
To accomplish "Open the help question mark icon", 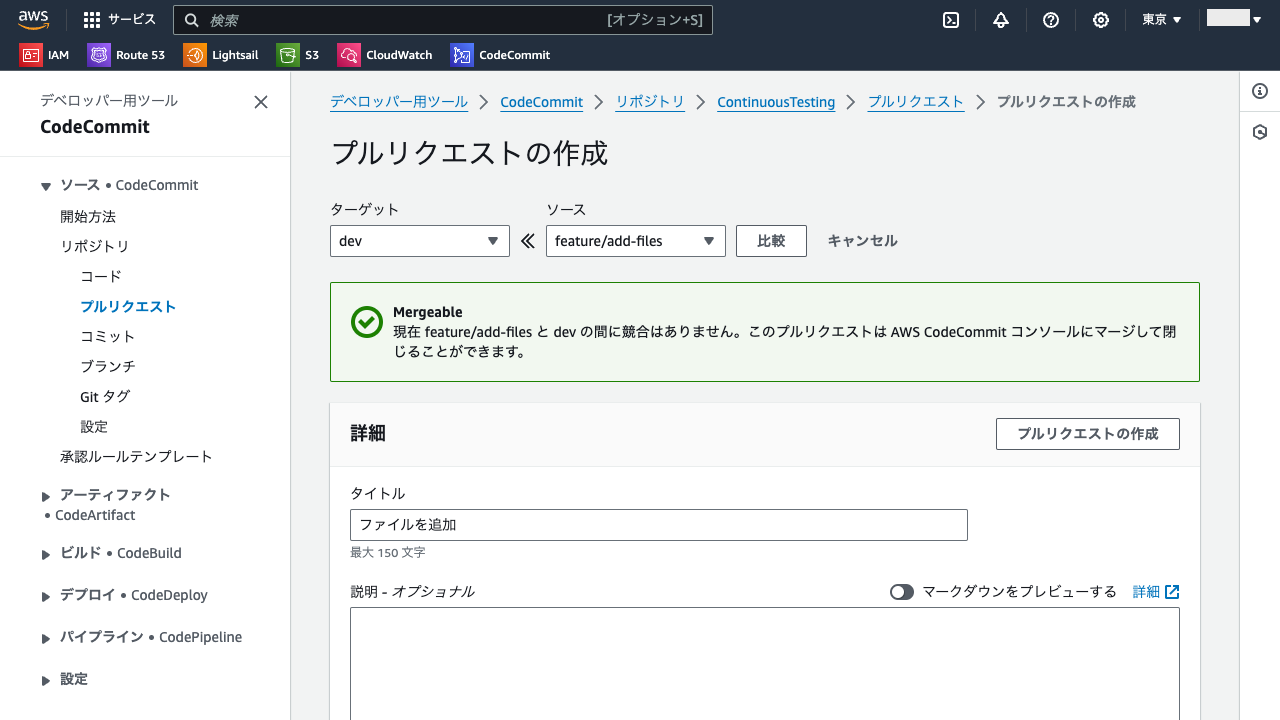I will [x=1051, y=20].
